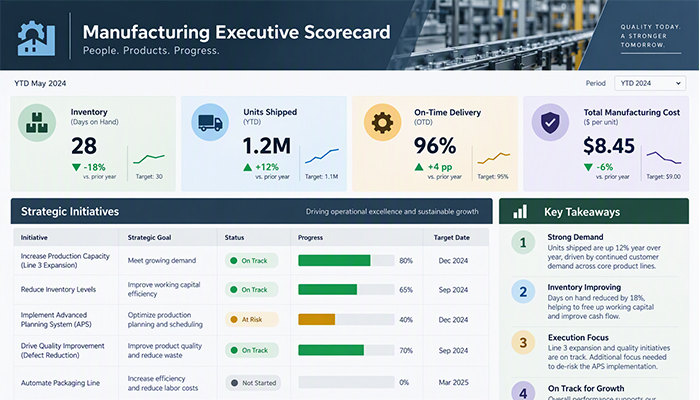Click the cost value '$8.45'

[609, 146]
